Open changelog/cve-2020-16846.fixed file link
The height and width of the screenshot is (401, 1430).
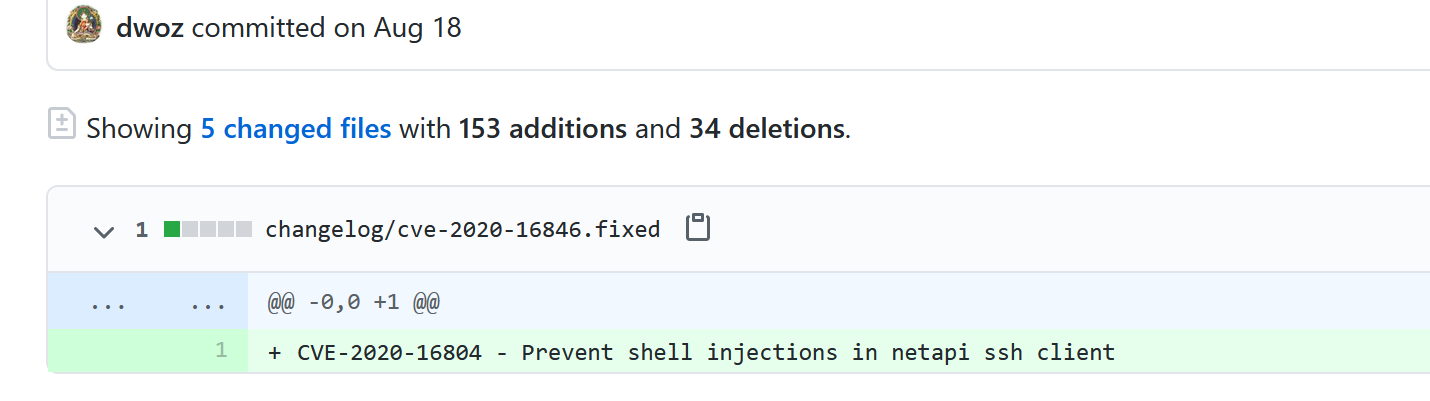click(463, 230)
